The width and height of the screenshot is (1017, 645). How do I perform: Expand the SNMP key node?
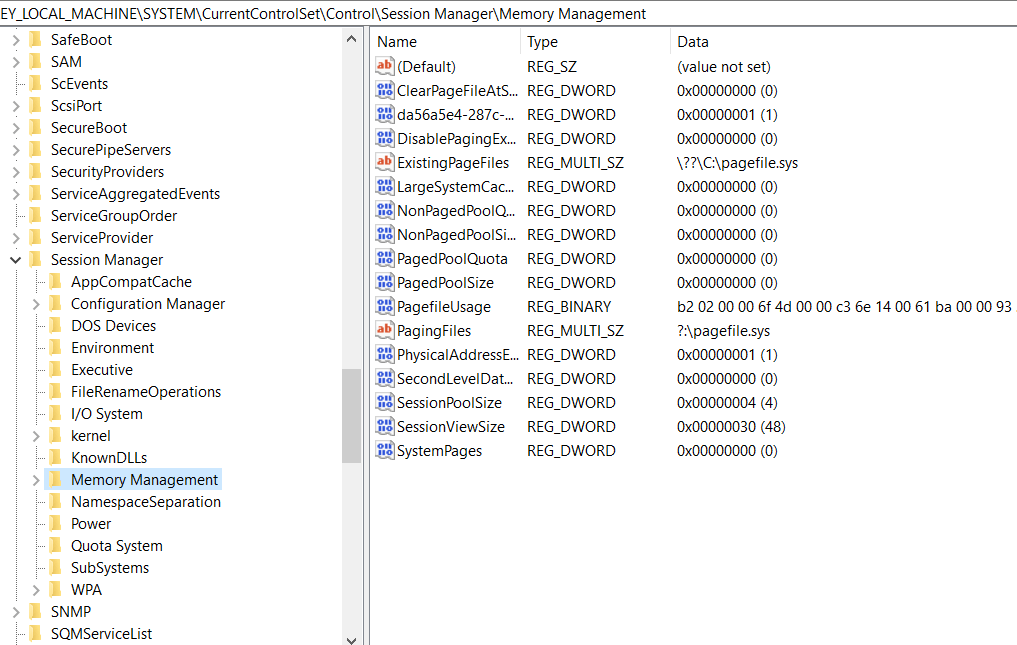click(x=16, y=612)
